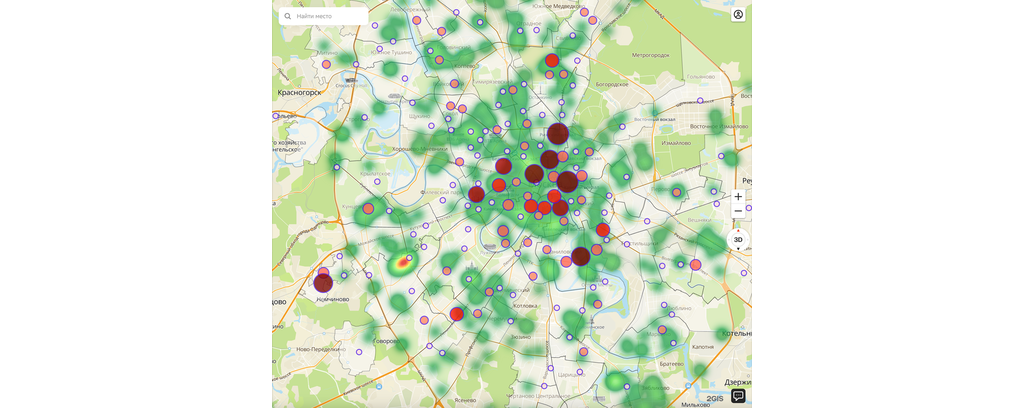Open the chat feedback icon
Viewport: 1024px width, 408px height.
(738, 396)
